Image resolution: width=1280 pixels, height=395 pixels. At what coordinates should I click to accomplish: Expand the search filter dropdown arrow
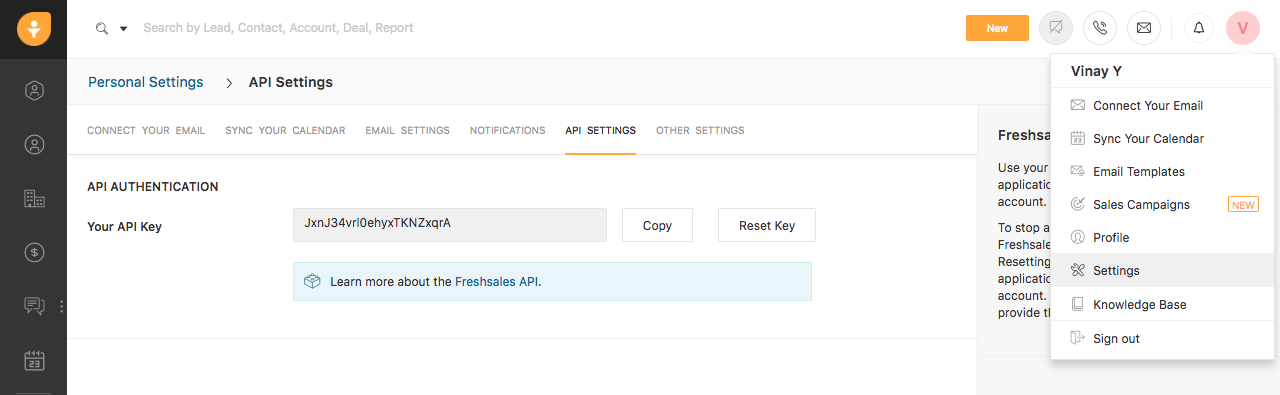(x=124, y=29)
